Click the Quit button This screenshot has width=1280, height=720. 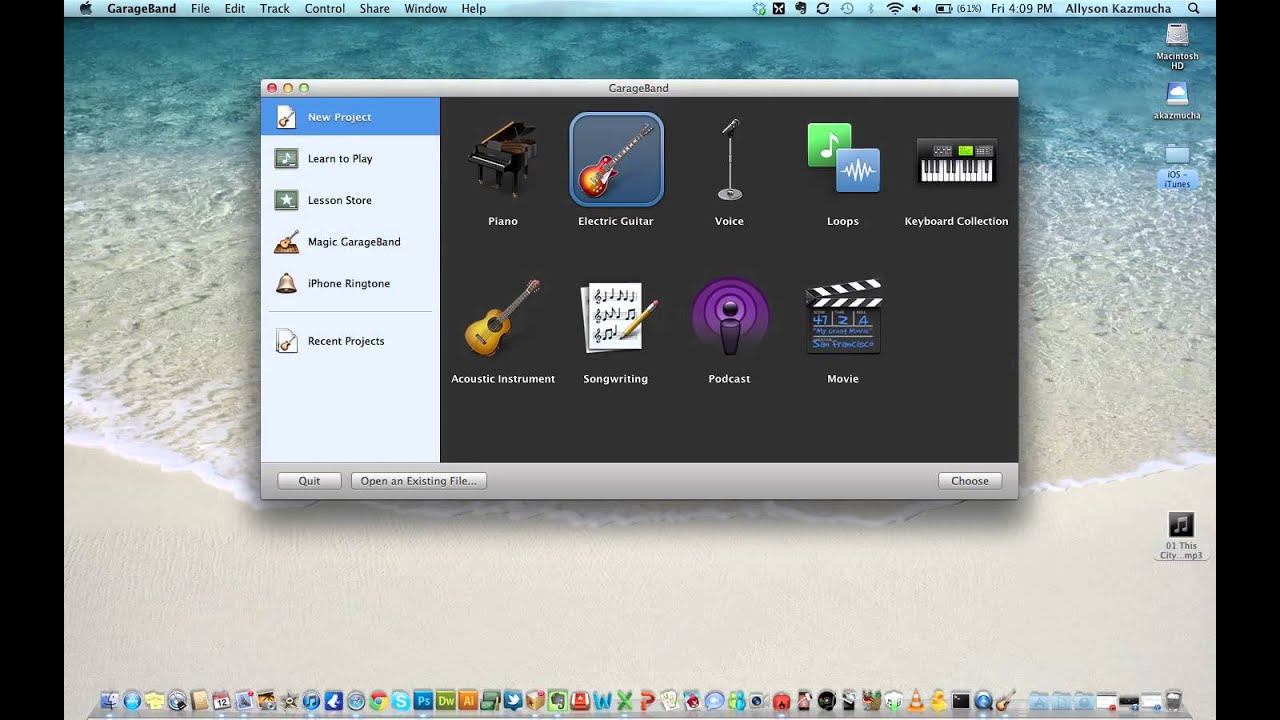(309, 481)
